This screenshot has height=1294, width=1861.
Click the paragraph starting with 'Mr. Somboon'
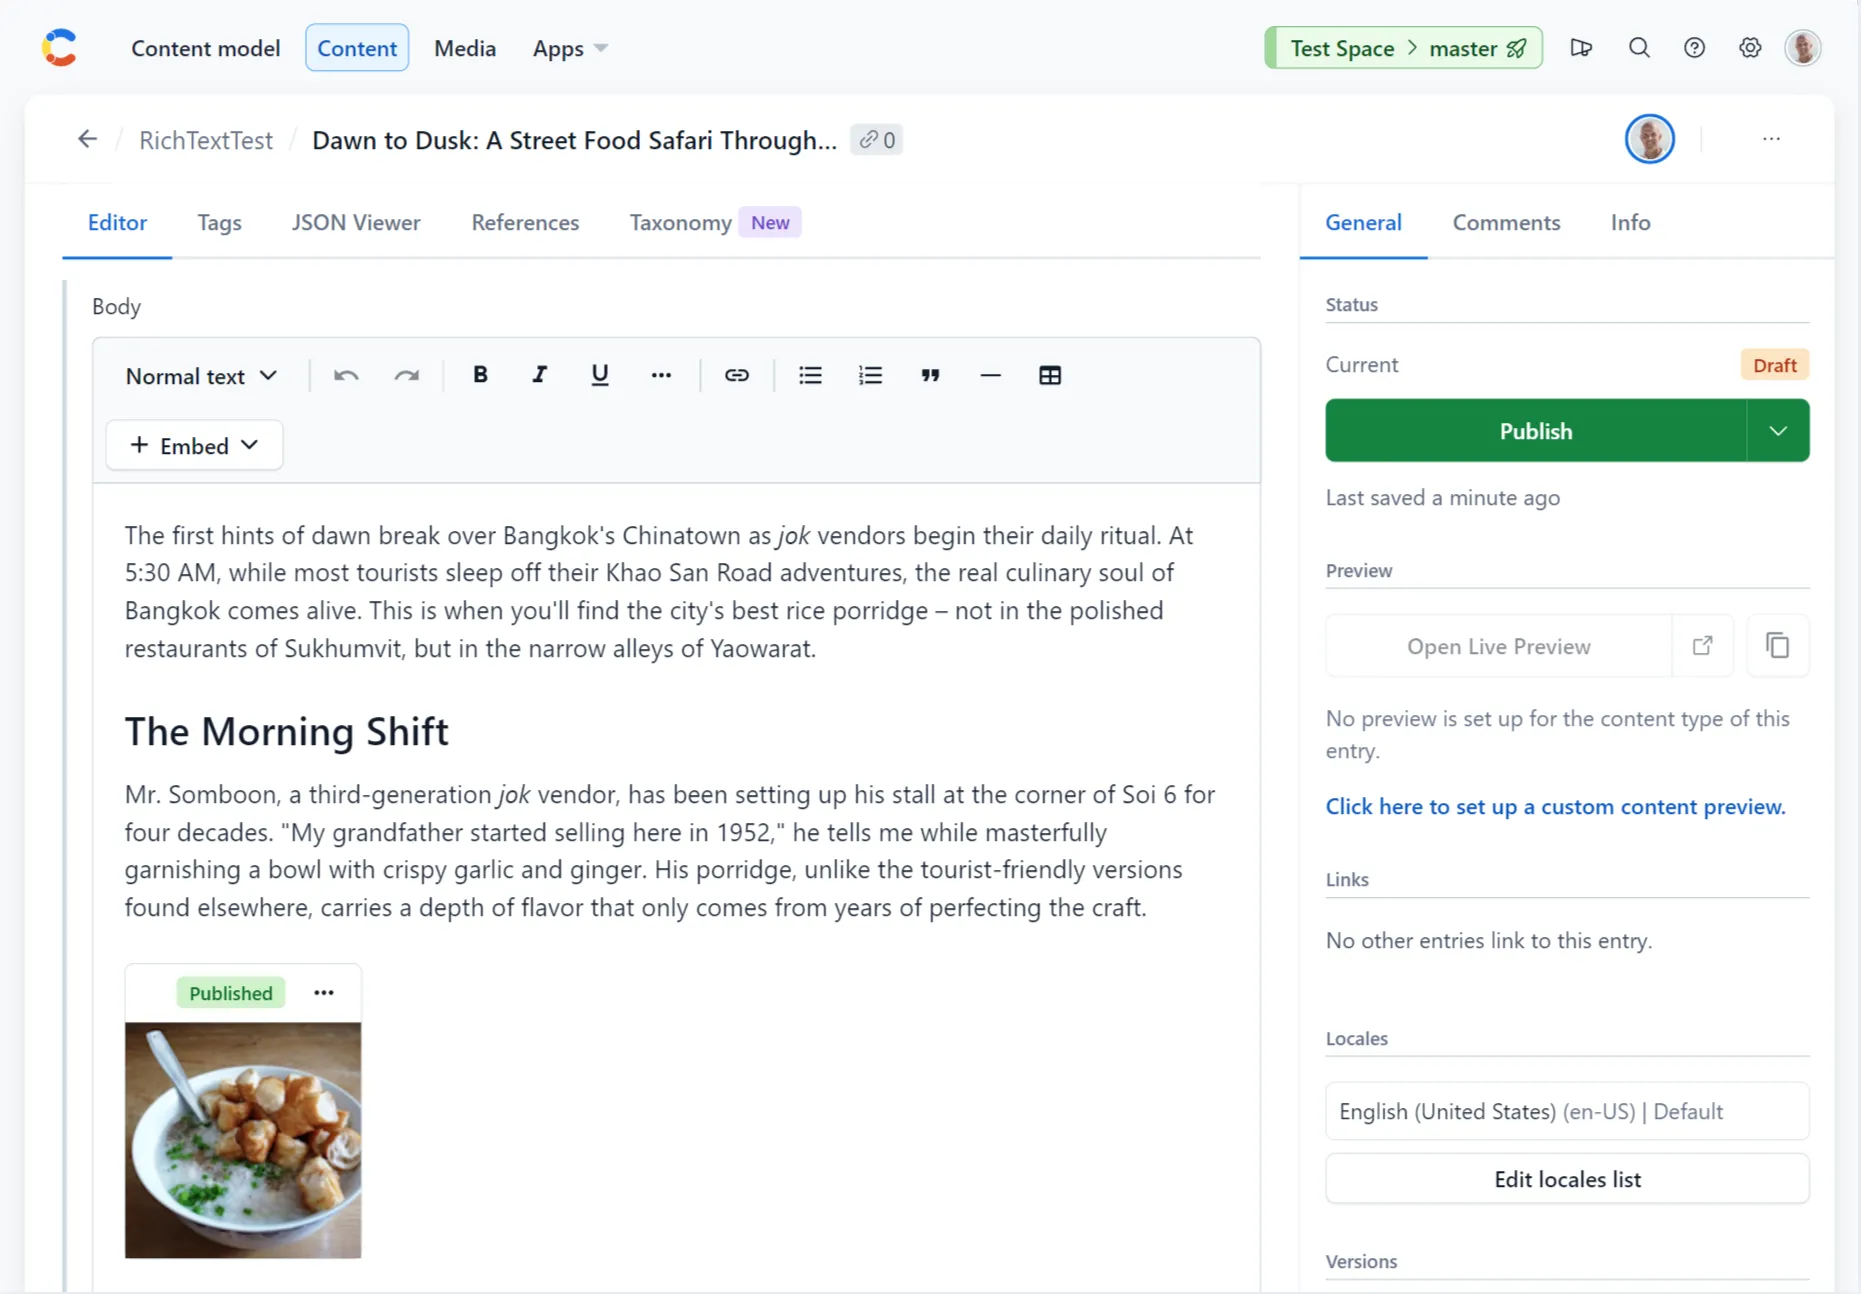click(670, 851)
